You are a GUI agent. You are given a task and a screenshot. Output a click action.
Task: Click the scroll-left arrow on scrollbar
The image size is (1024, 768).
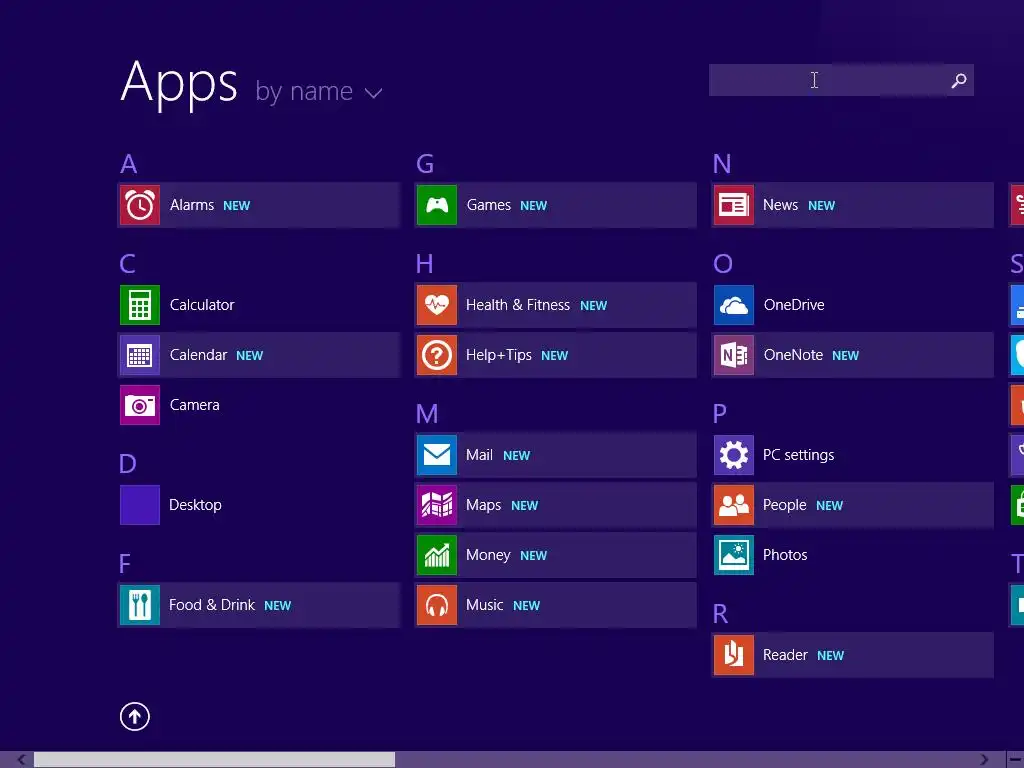[x=21, y=760]
